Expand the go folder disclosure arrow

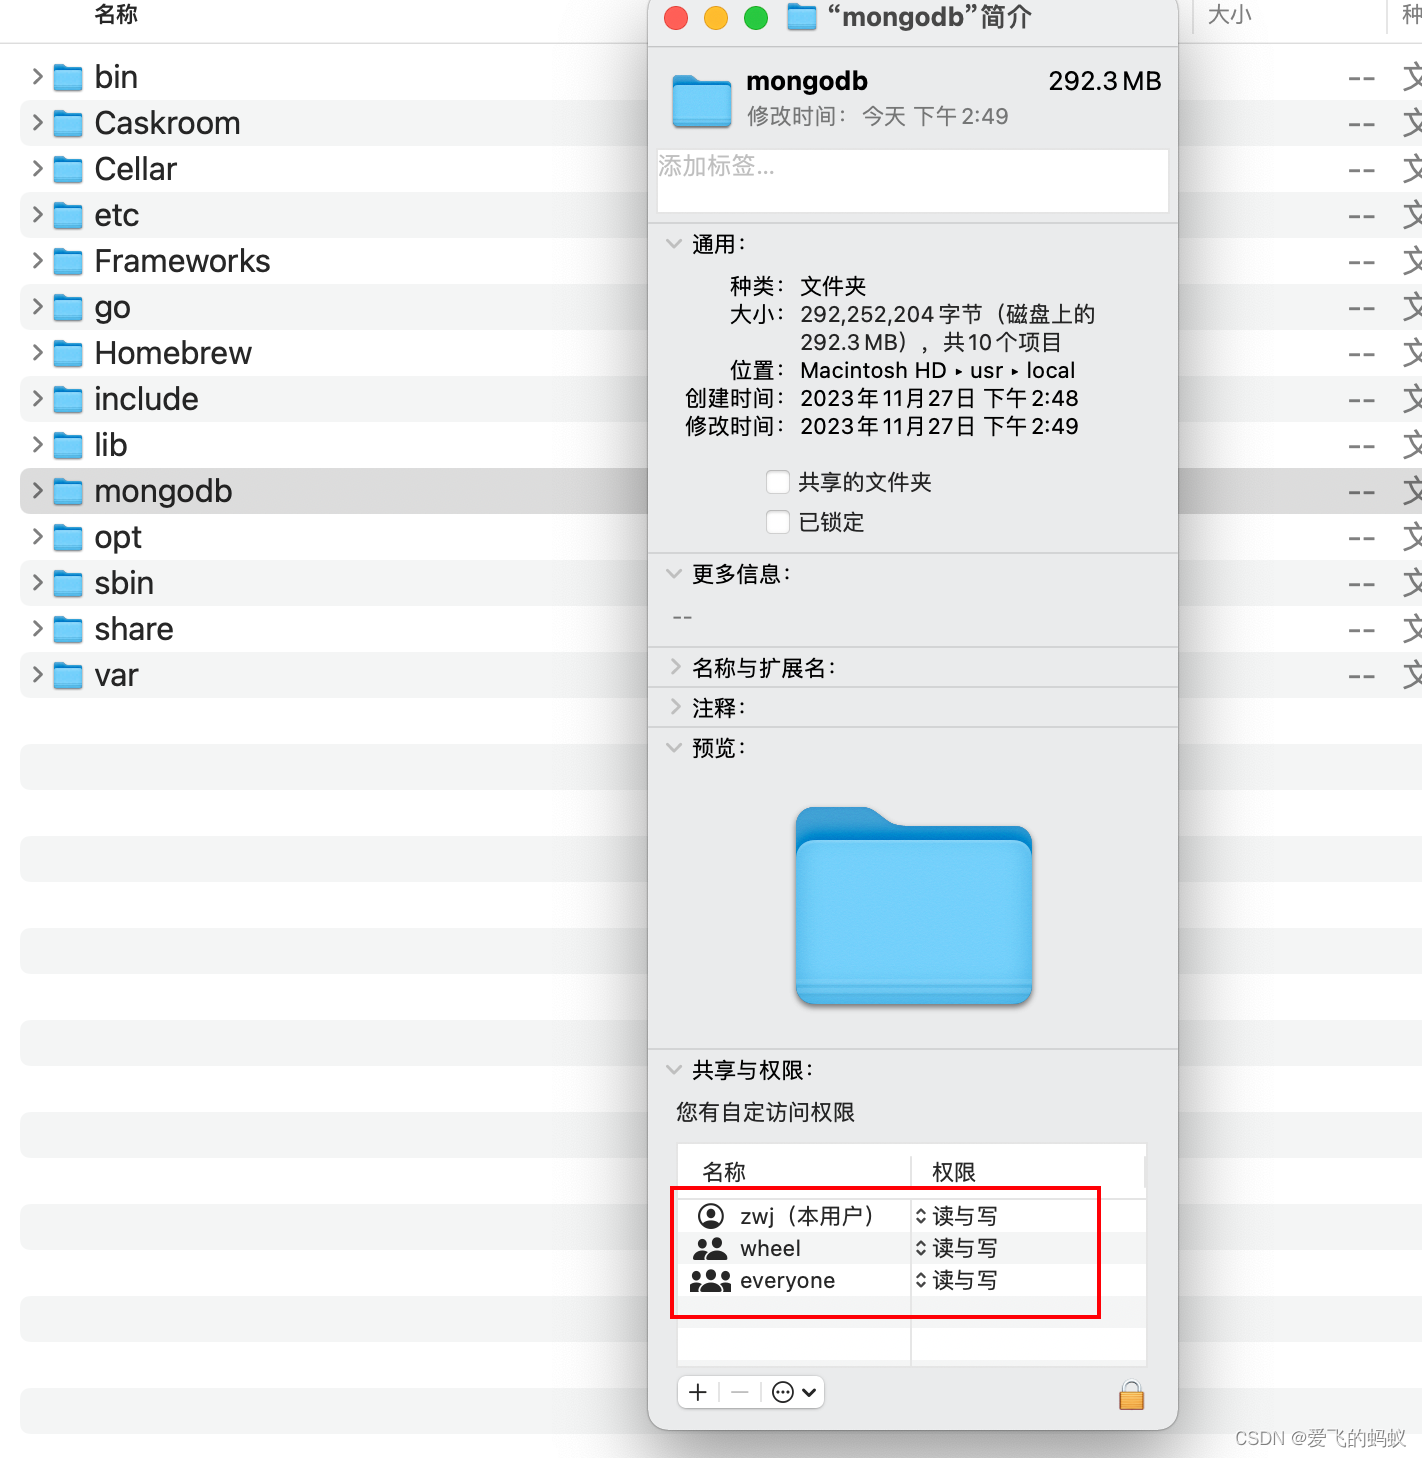[37, 307]
